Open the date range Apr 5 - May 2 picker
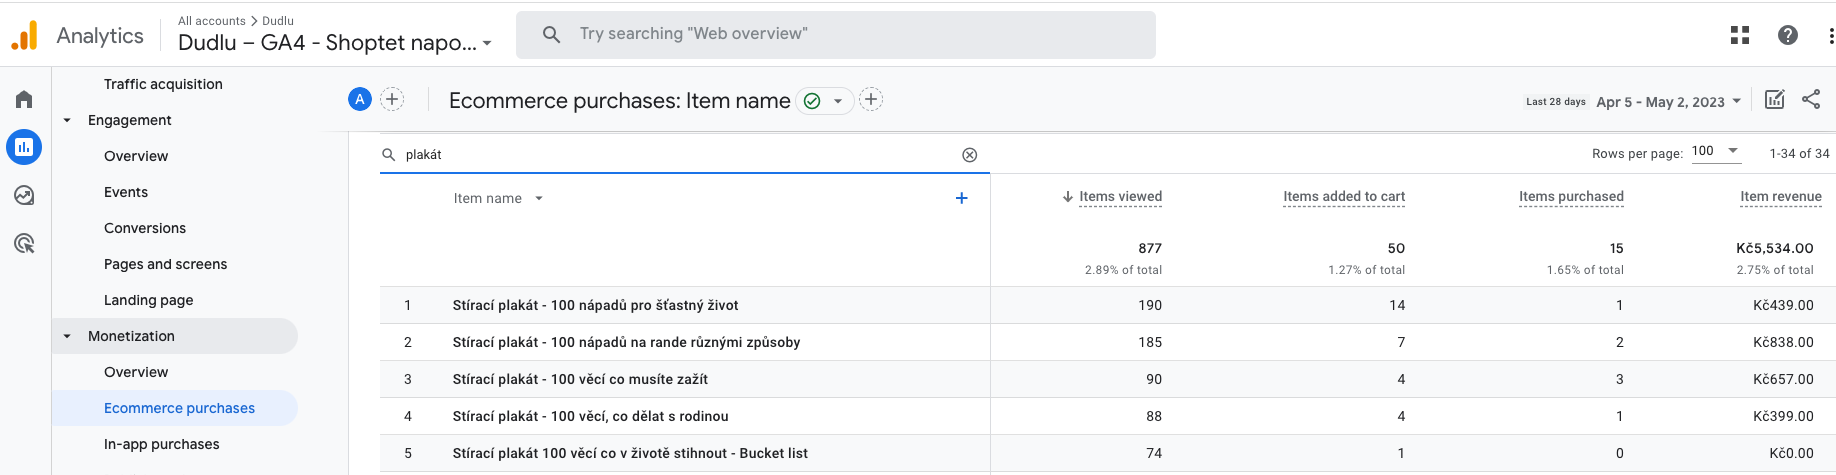 [x=1668, y=102]
